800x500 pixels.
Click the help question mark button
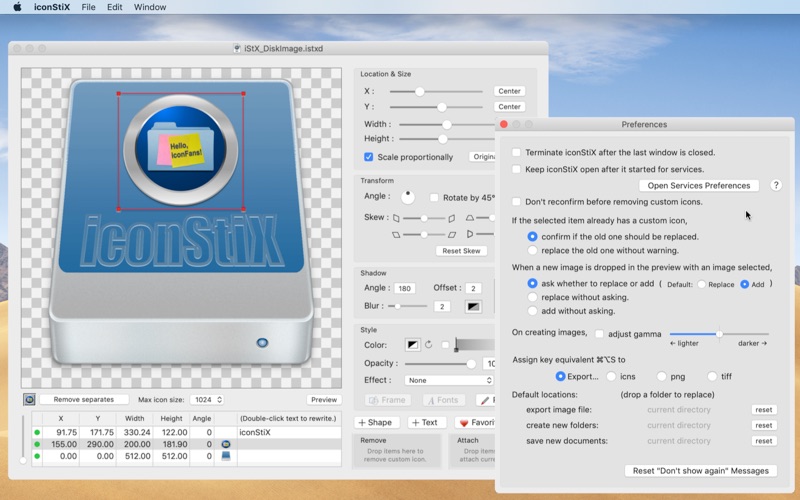(776, 185)
